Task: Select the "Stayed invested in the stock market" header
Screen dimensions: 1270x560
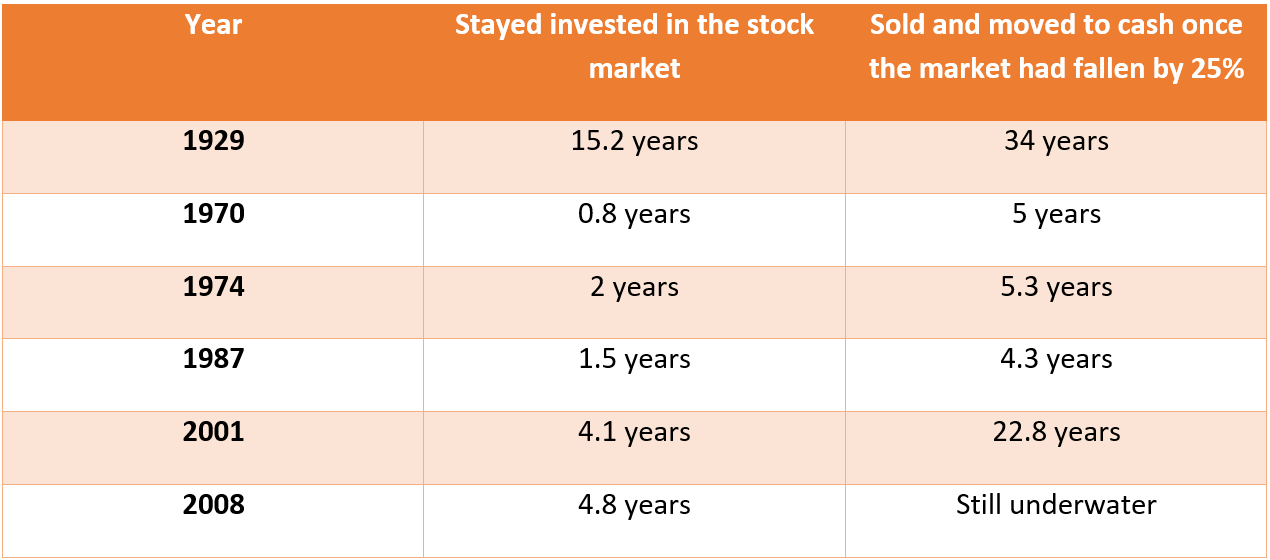Action: tap(634, 46)
